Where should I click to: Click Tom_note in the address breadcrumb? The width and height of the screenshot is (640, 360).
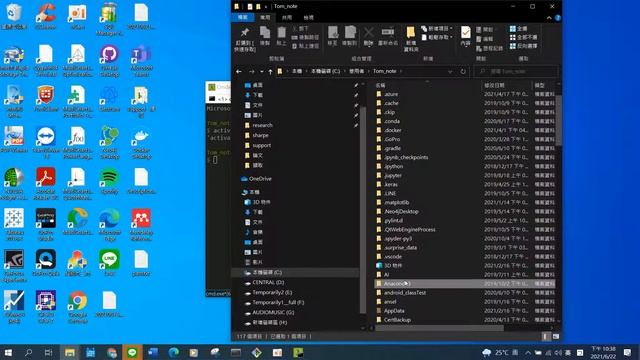pyautogui.click(x=384, y=71)
